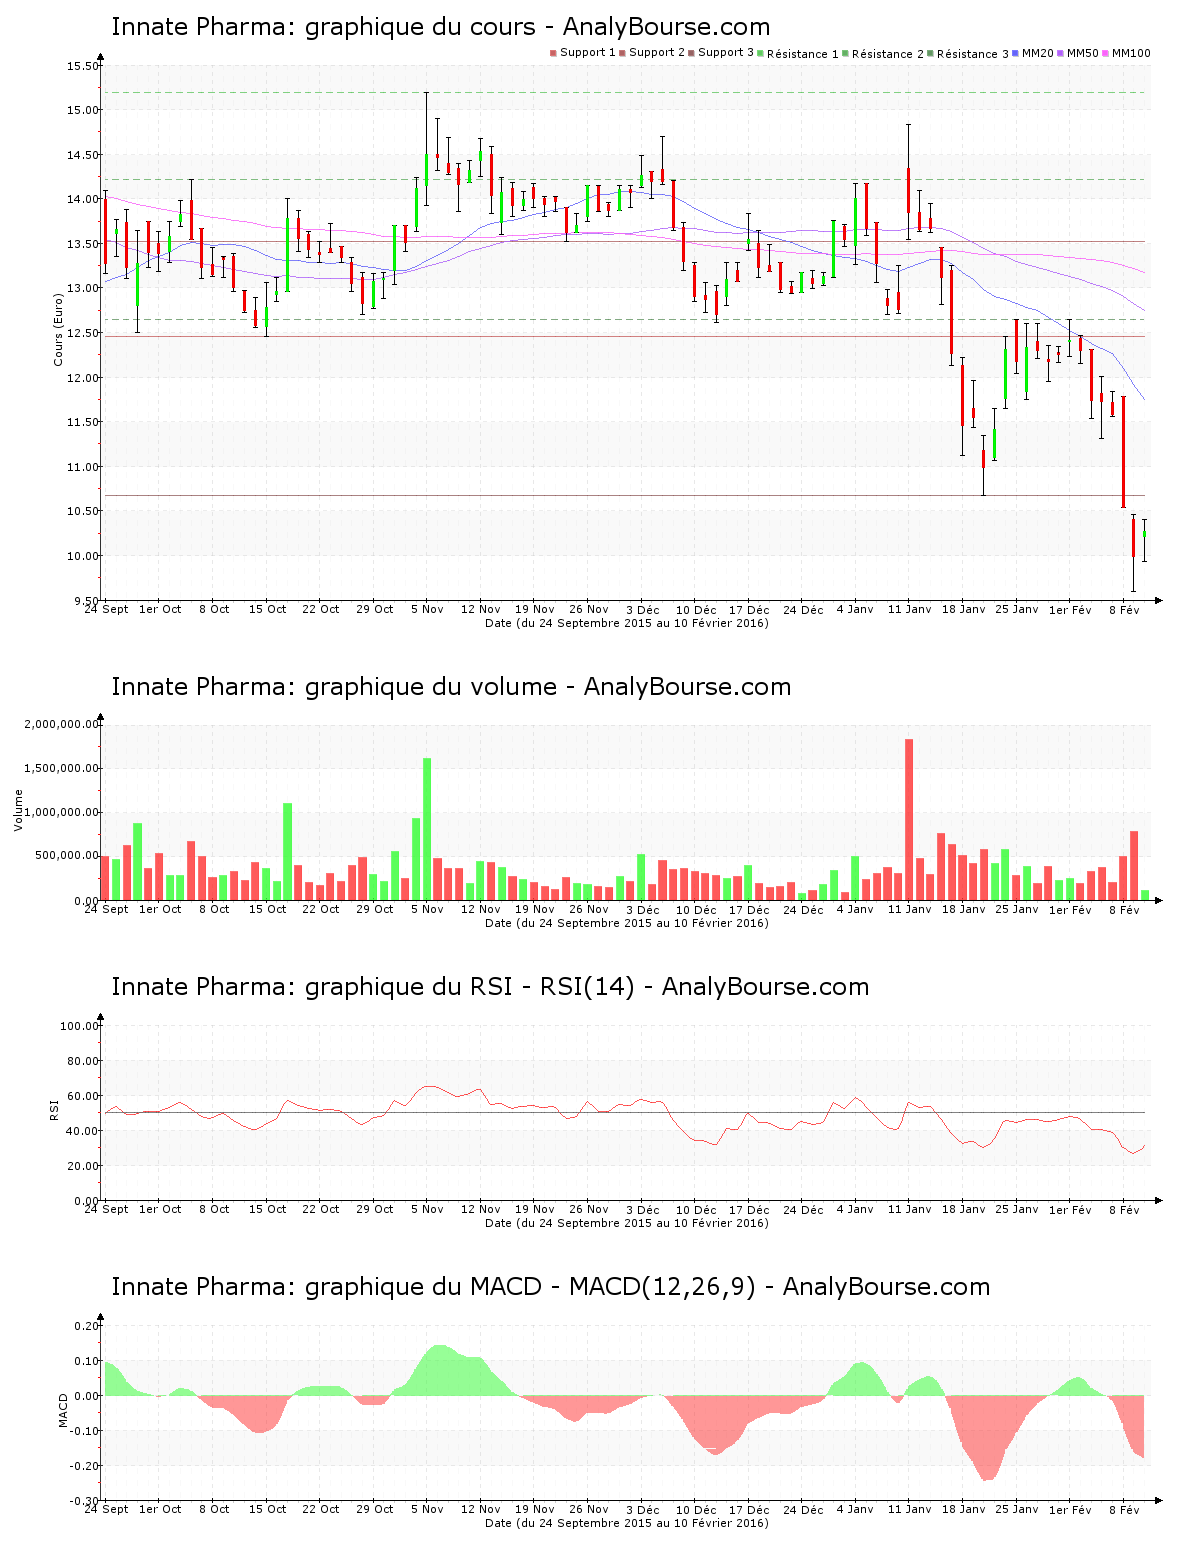Select the Résistance 2 legend label
1200x1550 pixels.
pyautogui.click(x=888, y=53)
